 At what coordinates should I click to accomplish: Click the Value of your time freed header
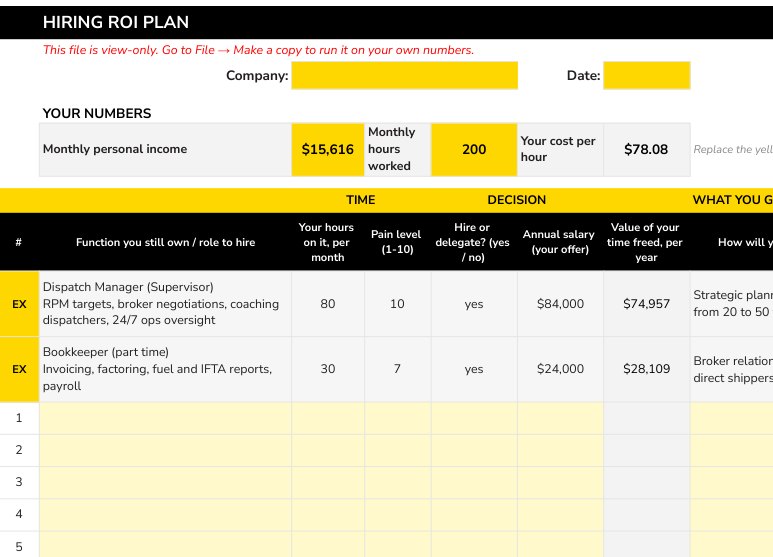coord(646,242)
